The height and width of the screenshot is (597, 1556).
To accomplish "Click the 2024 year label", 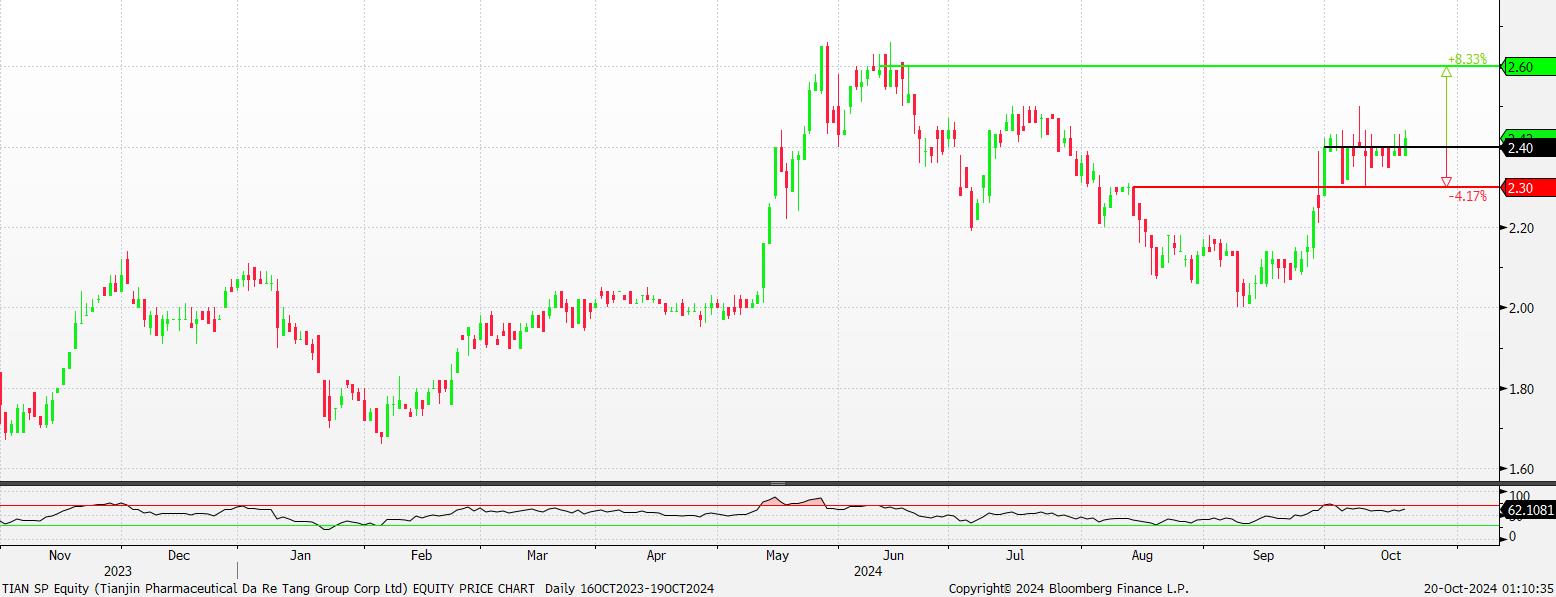I will [x=868, y=571].
